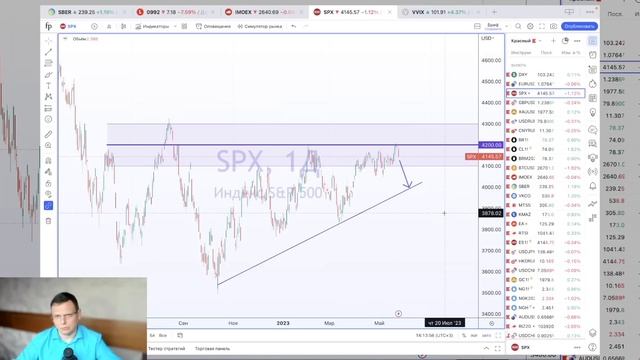Open the Красный watchlist name dropdown

point(526,41)
